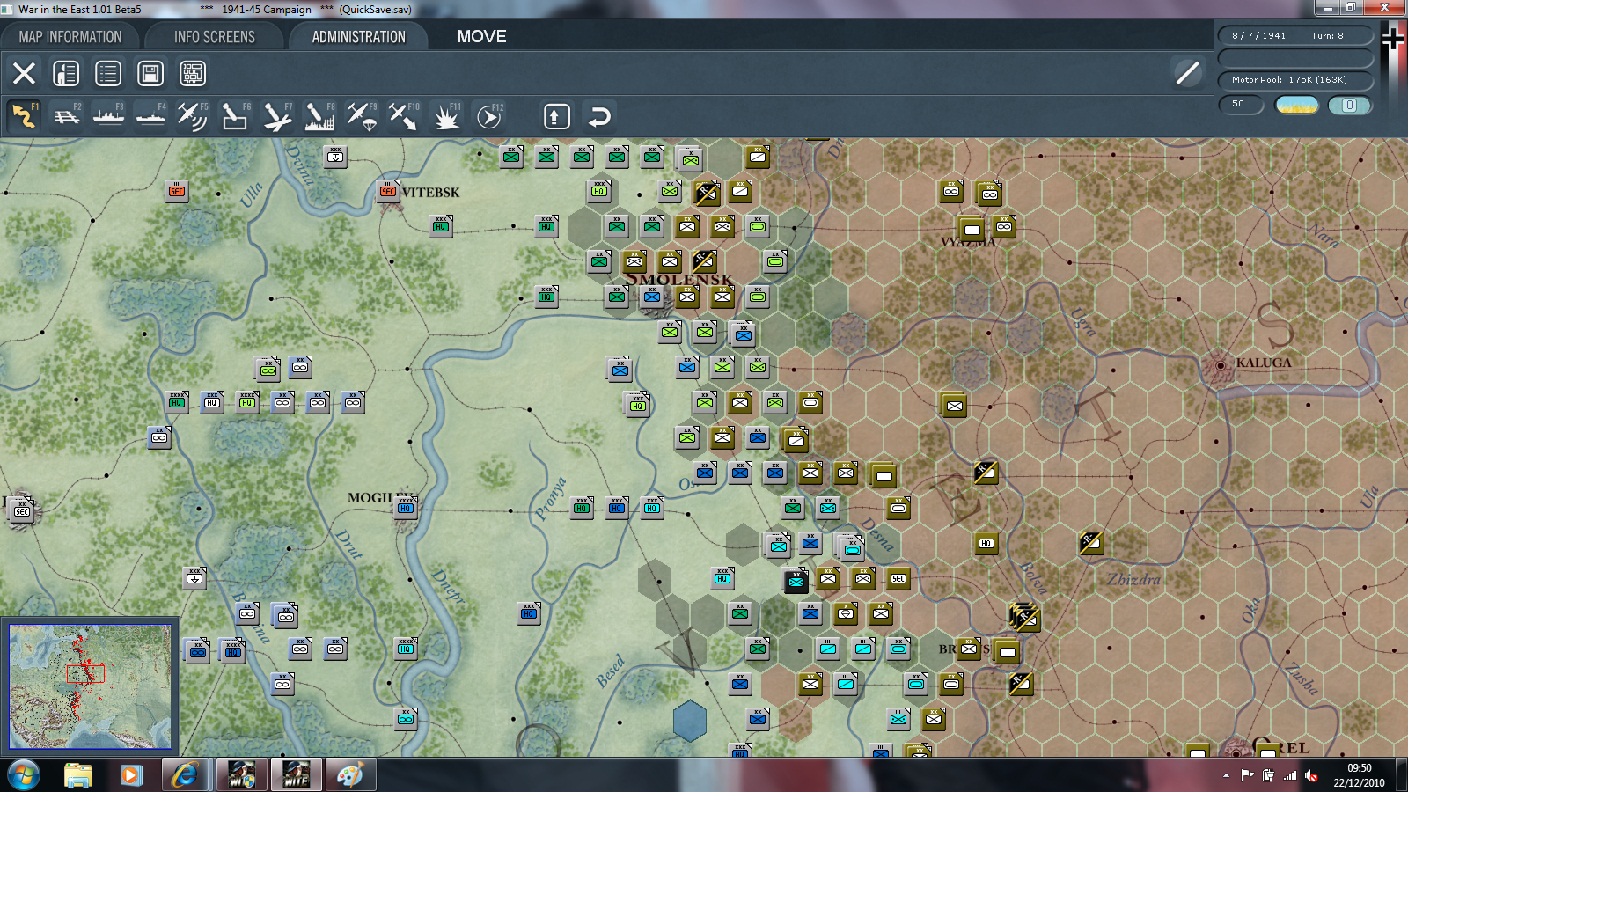1600x900 pixels.
Task: Click the weather swatch showing sky and field
Action: [x=1297, y=105]
